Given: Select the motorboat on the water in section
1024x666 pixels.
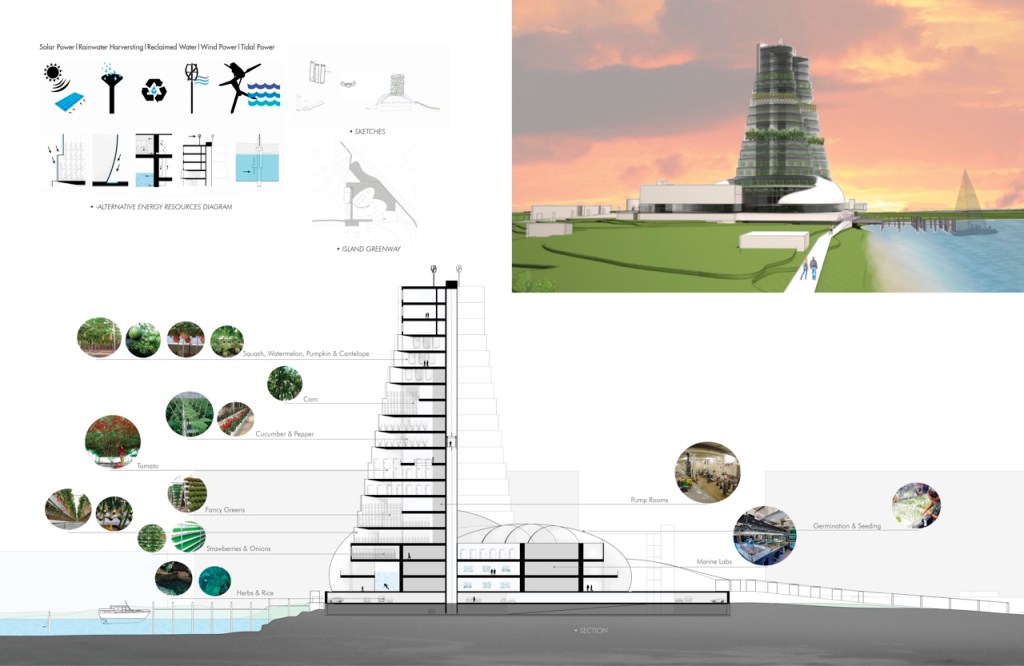Looking at the screenshot, I should [x=124, y=611].
